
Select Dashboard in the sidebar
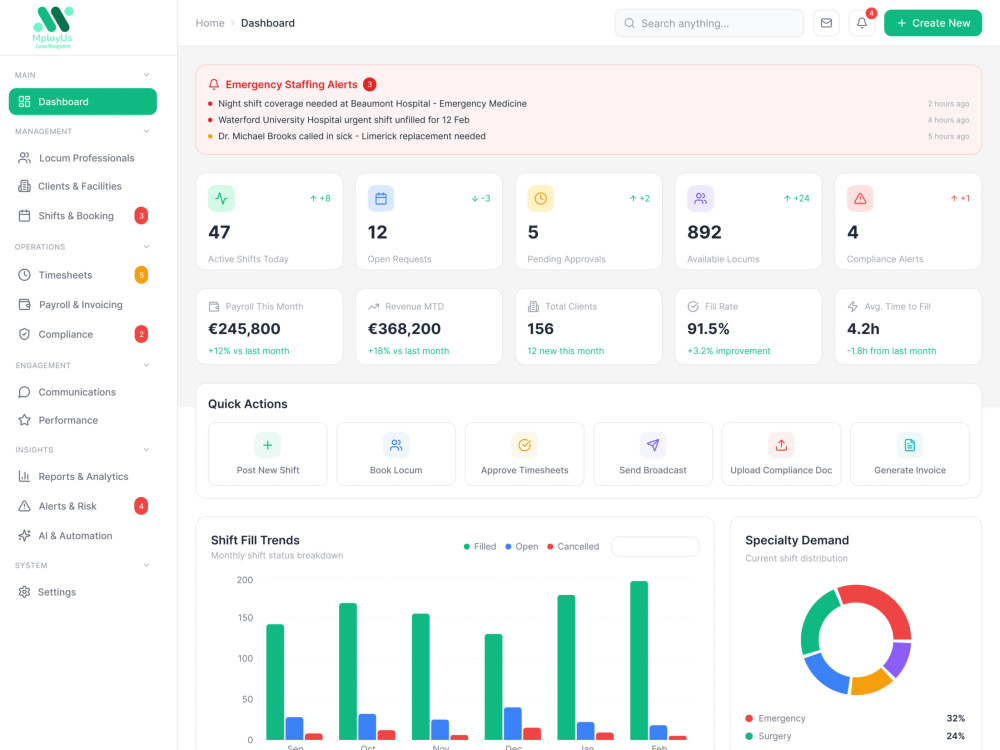(83, 101)
